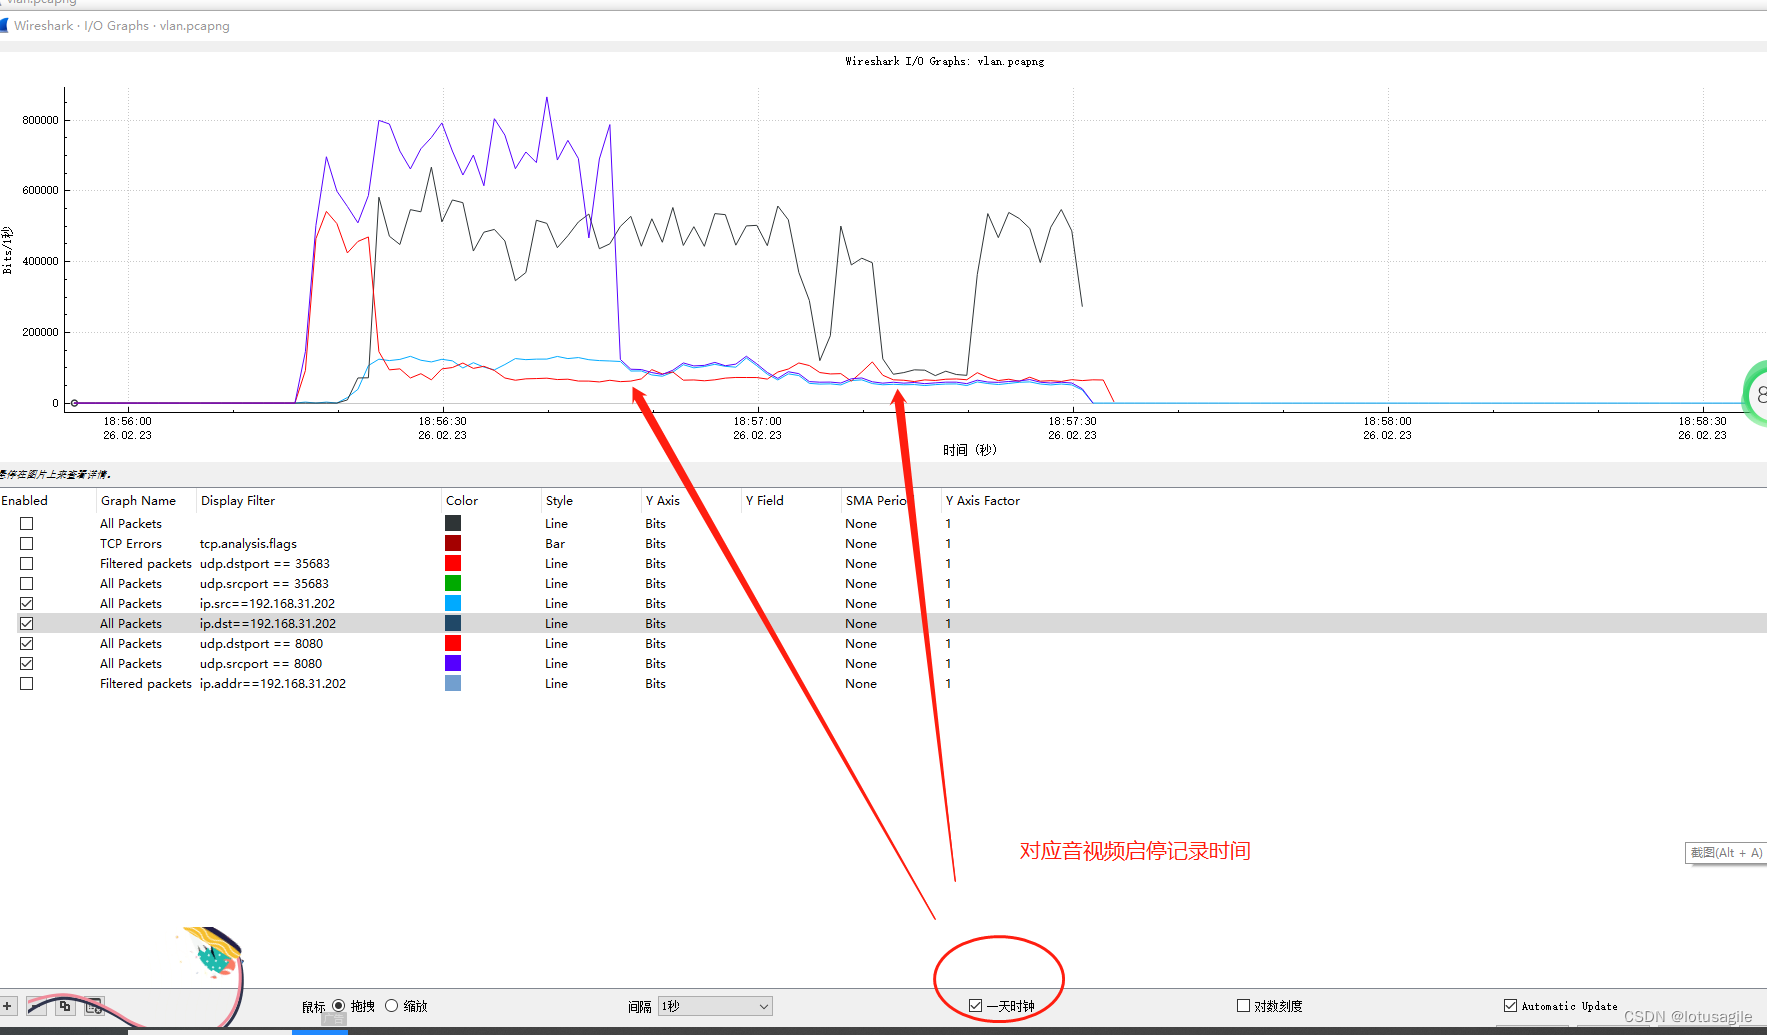The width and height of the screenshot is (1767, 1035).
Task: Click the dark gray color swatch of first All Packets row
Action: pyautogui.click(x=453, y=523)
